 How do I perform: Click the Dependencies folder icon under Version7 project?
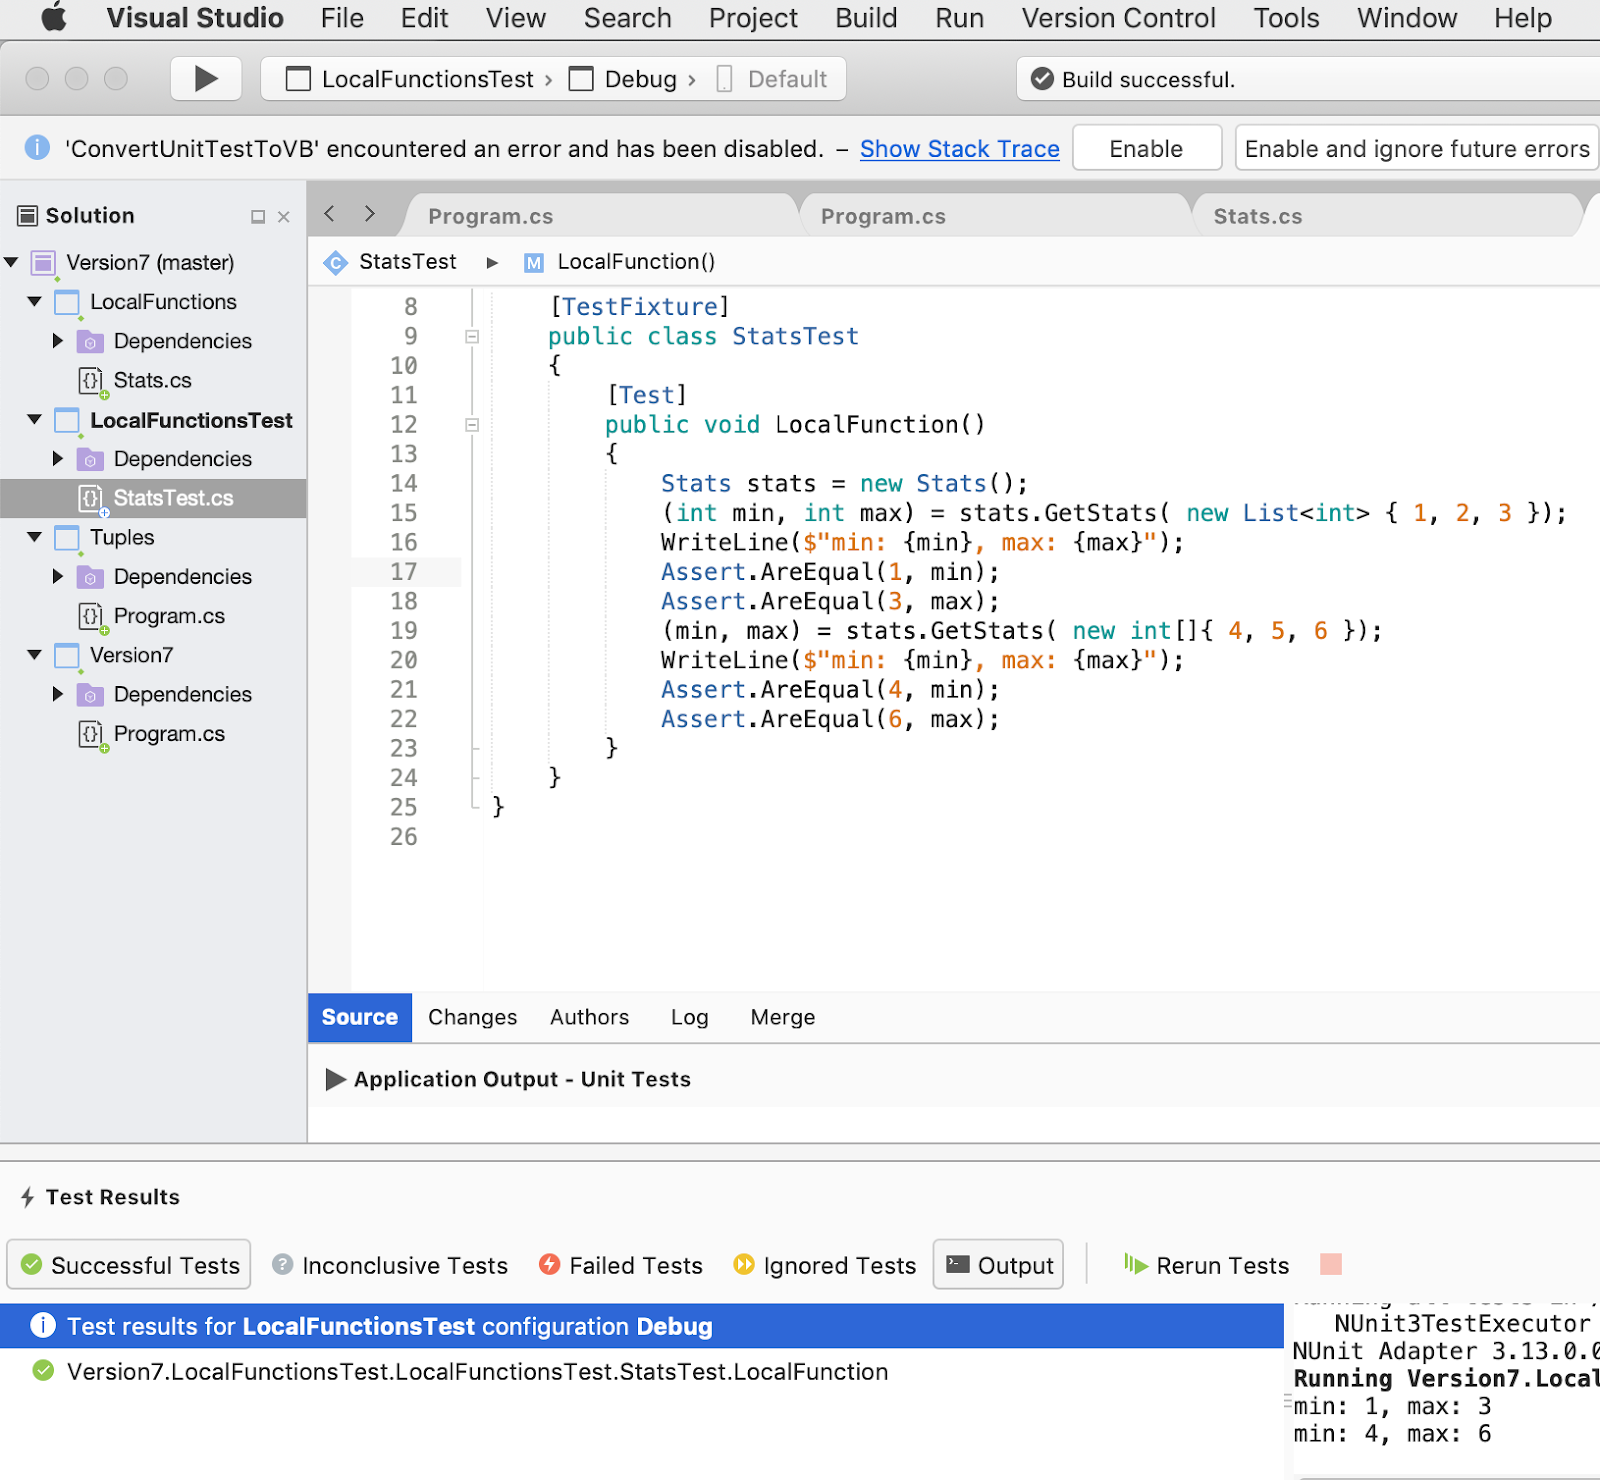click(91, 695)
